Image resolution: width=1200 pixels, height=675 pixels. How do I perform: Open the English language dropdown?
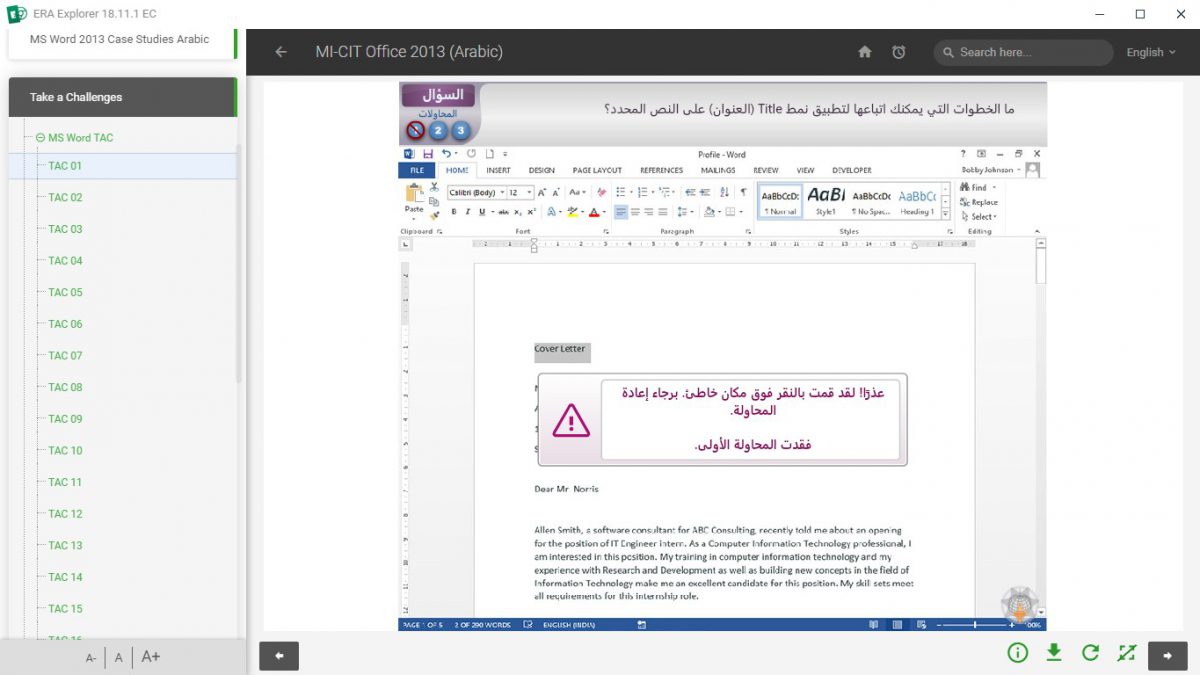tap(1150, 52)
